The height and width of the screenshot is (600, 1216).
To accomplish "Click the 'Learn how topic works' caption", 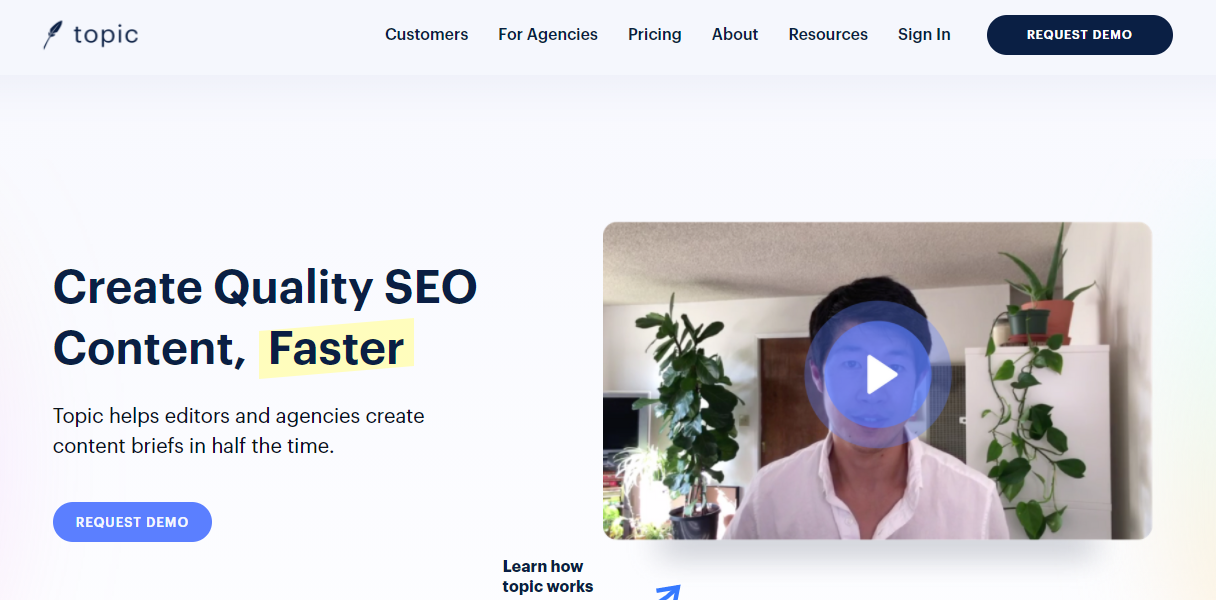I will 547,577.
